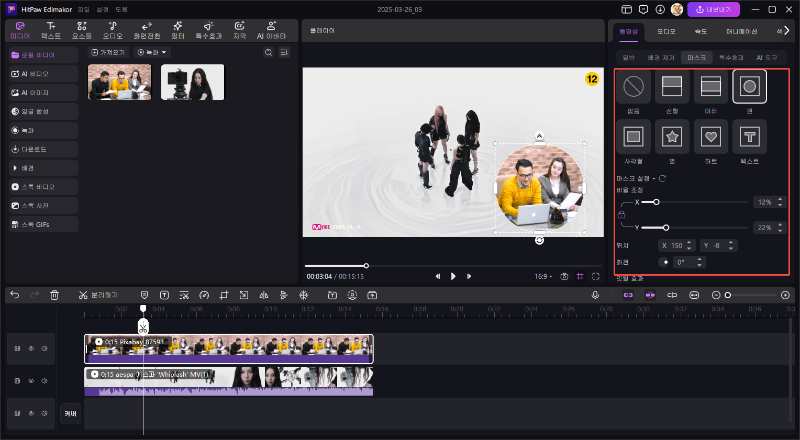Viewport: 800px width, 440px height.
Task: Switch to the Speed tab in properties panel
Action: (x=701, y=31)
